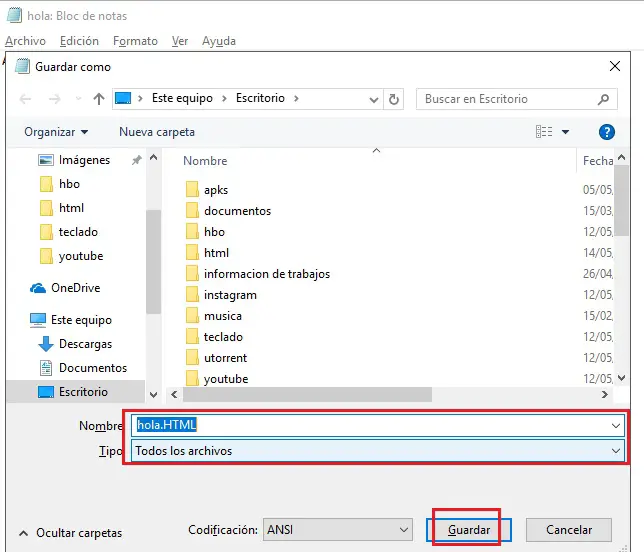Open Ayuda menu in Bloc de notas
The image size is (644, 552).
click(219, 41)
